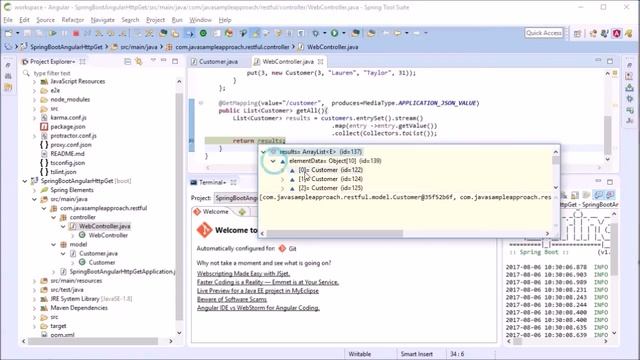640x360 pixels.
Task: Open the Refactor menu
Action: point(73,20)
